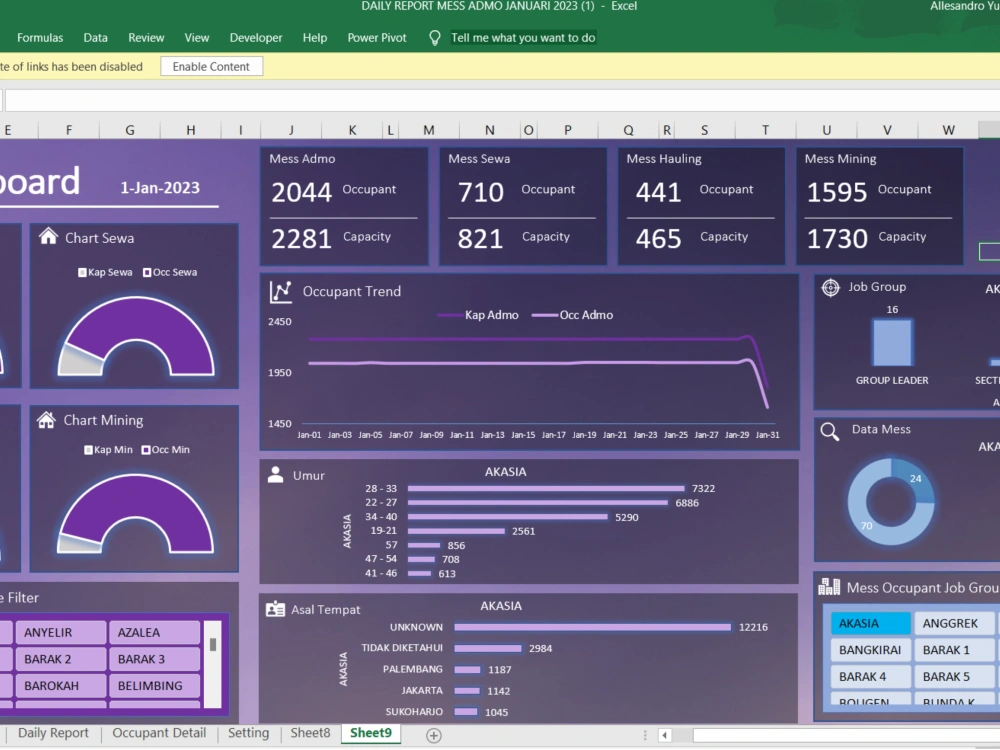Click the home icon on Chart Sewa panel
The height and width of the screenshot is (750, 1000).
click(47, 239)
